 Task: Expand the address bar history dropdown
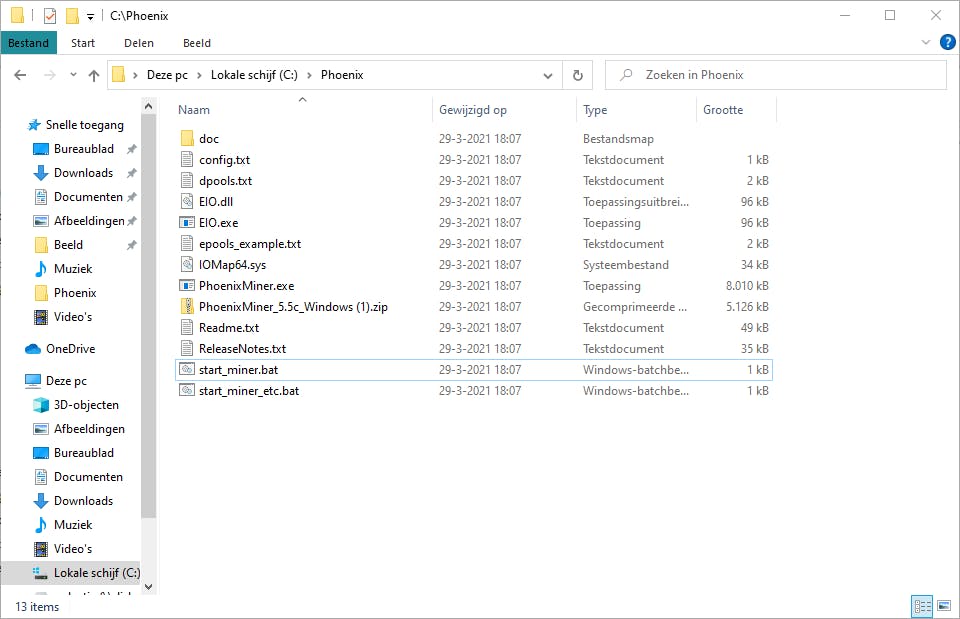pos(548,75)
